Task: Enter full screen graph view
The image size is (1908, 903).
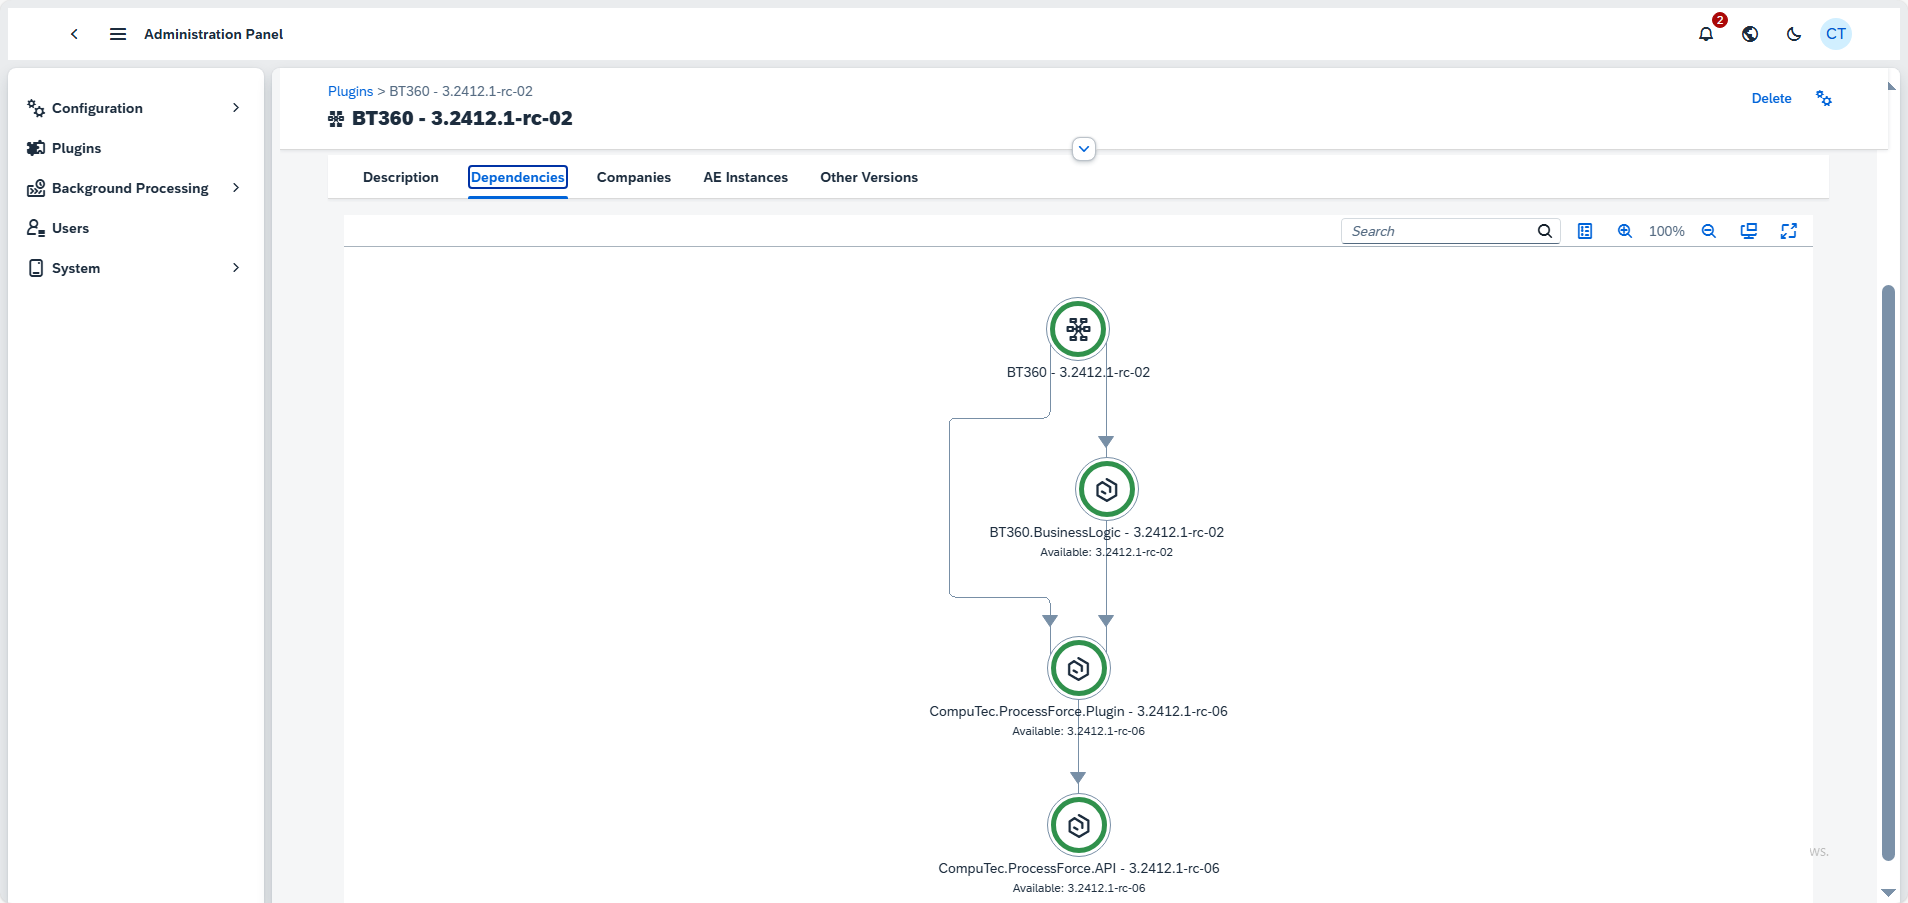Action: tap(1789, 231)
